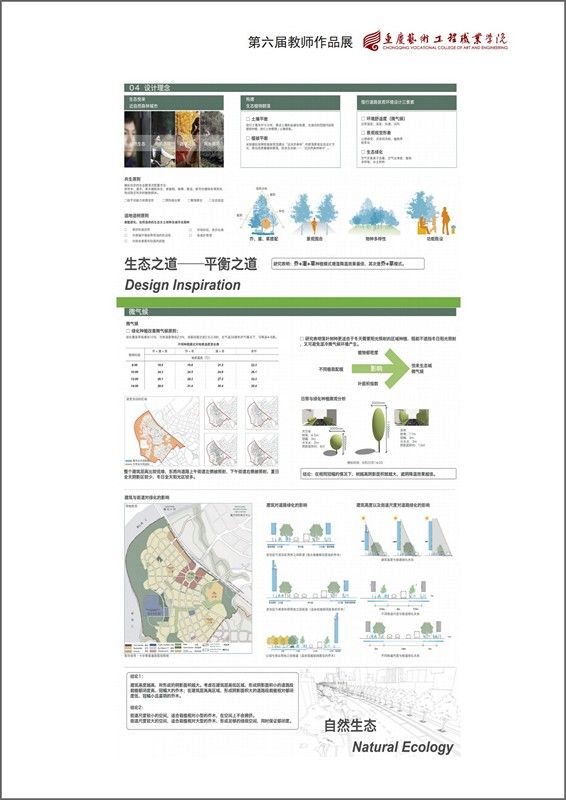This screenshot has width=566, height=800.
Task: Click the '不同植栽配植' label left of arrow
Action: (x=331, y=368)
